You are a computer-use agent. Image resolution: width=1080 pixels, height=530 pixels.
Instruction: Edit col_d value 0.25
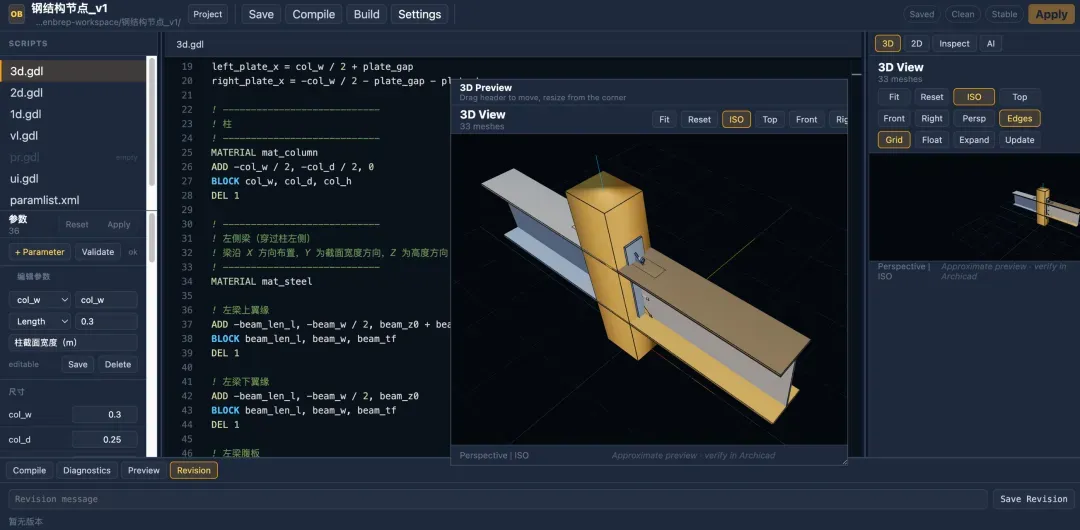tap(105, 439)
